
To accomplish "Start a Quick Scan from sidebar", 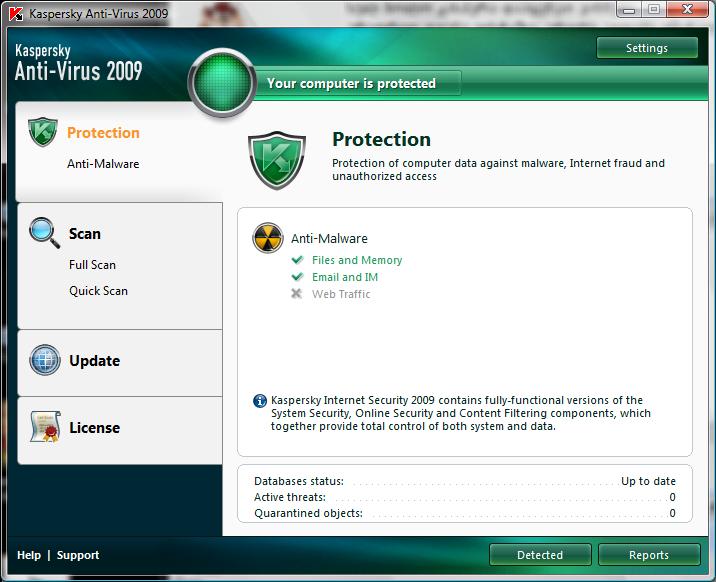I will tap(98, 291).
